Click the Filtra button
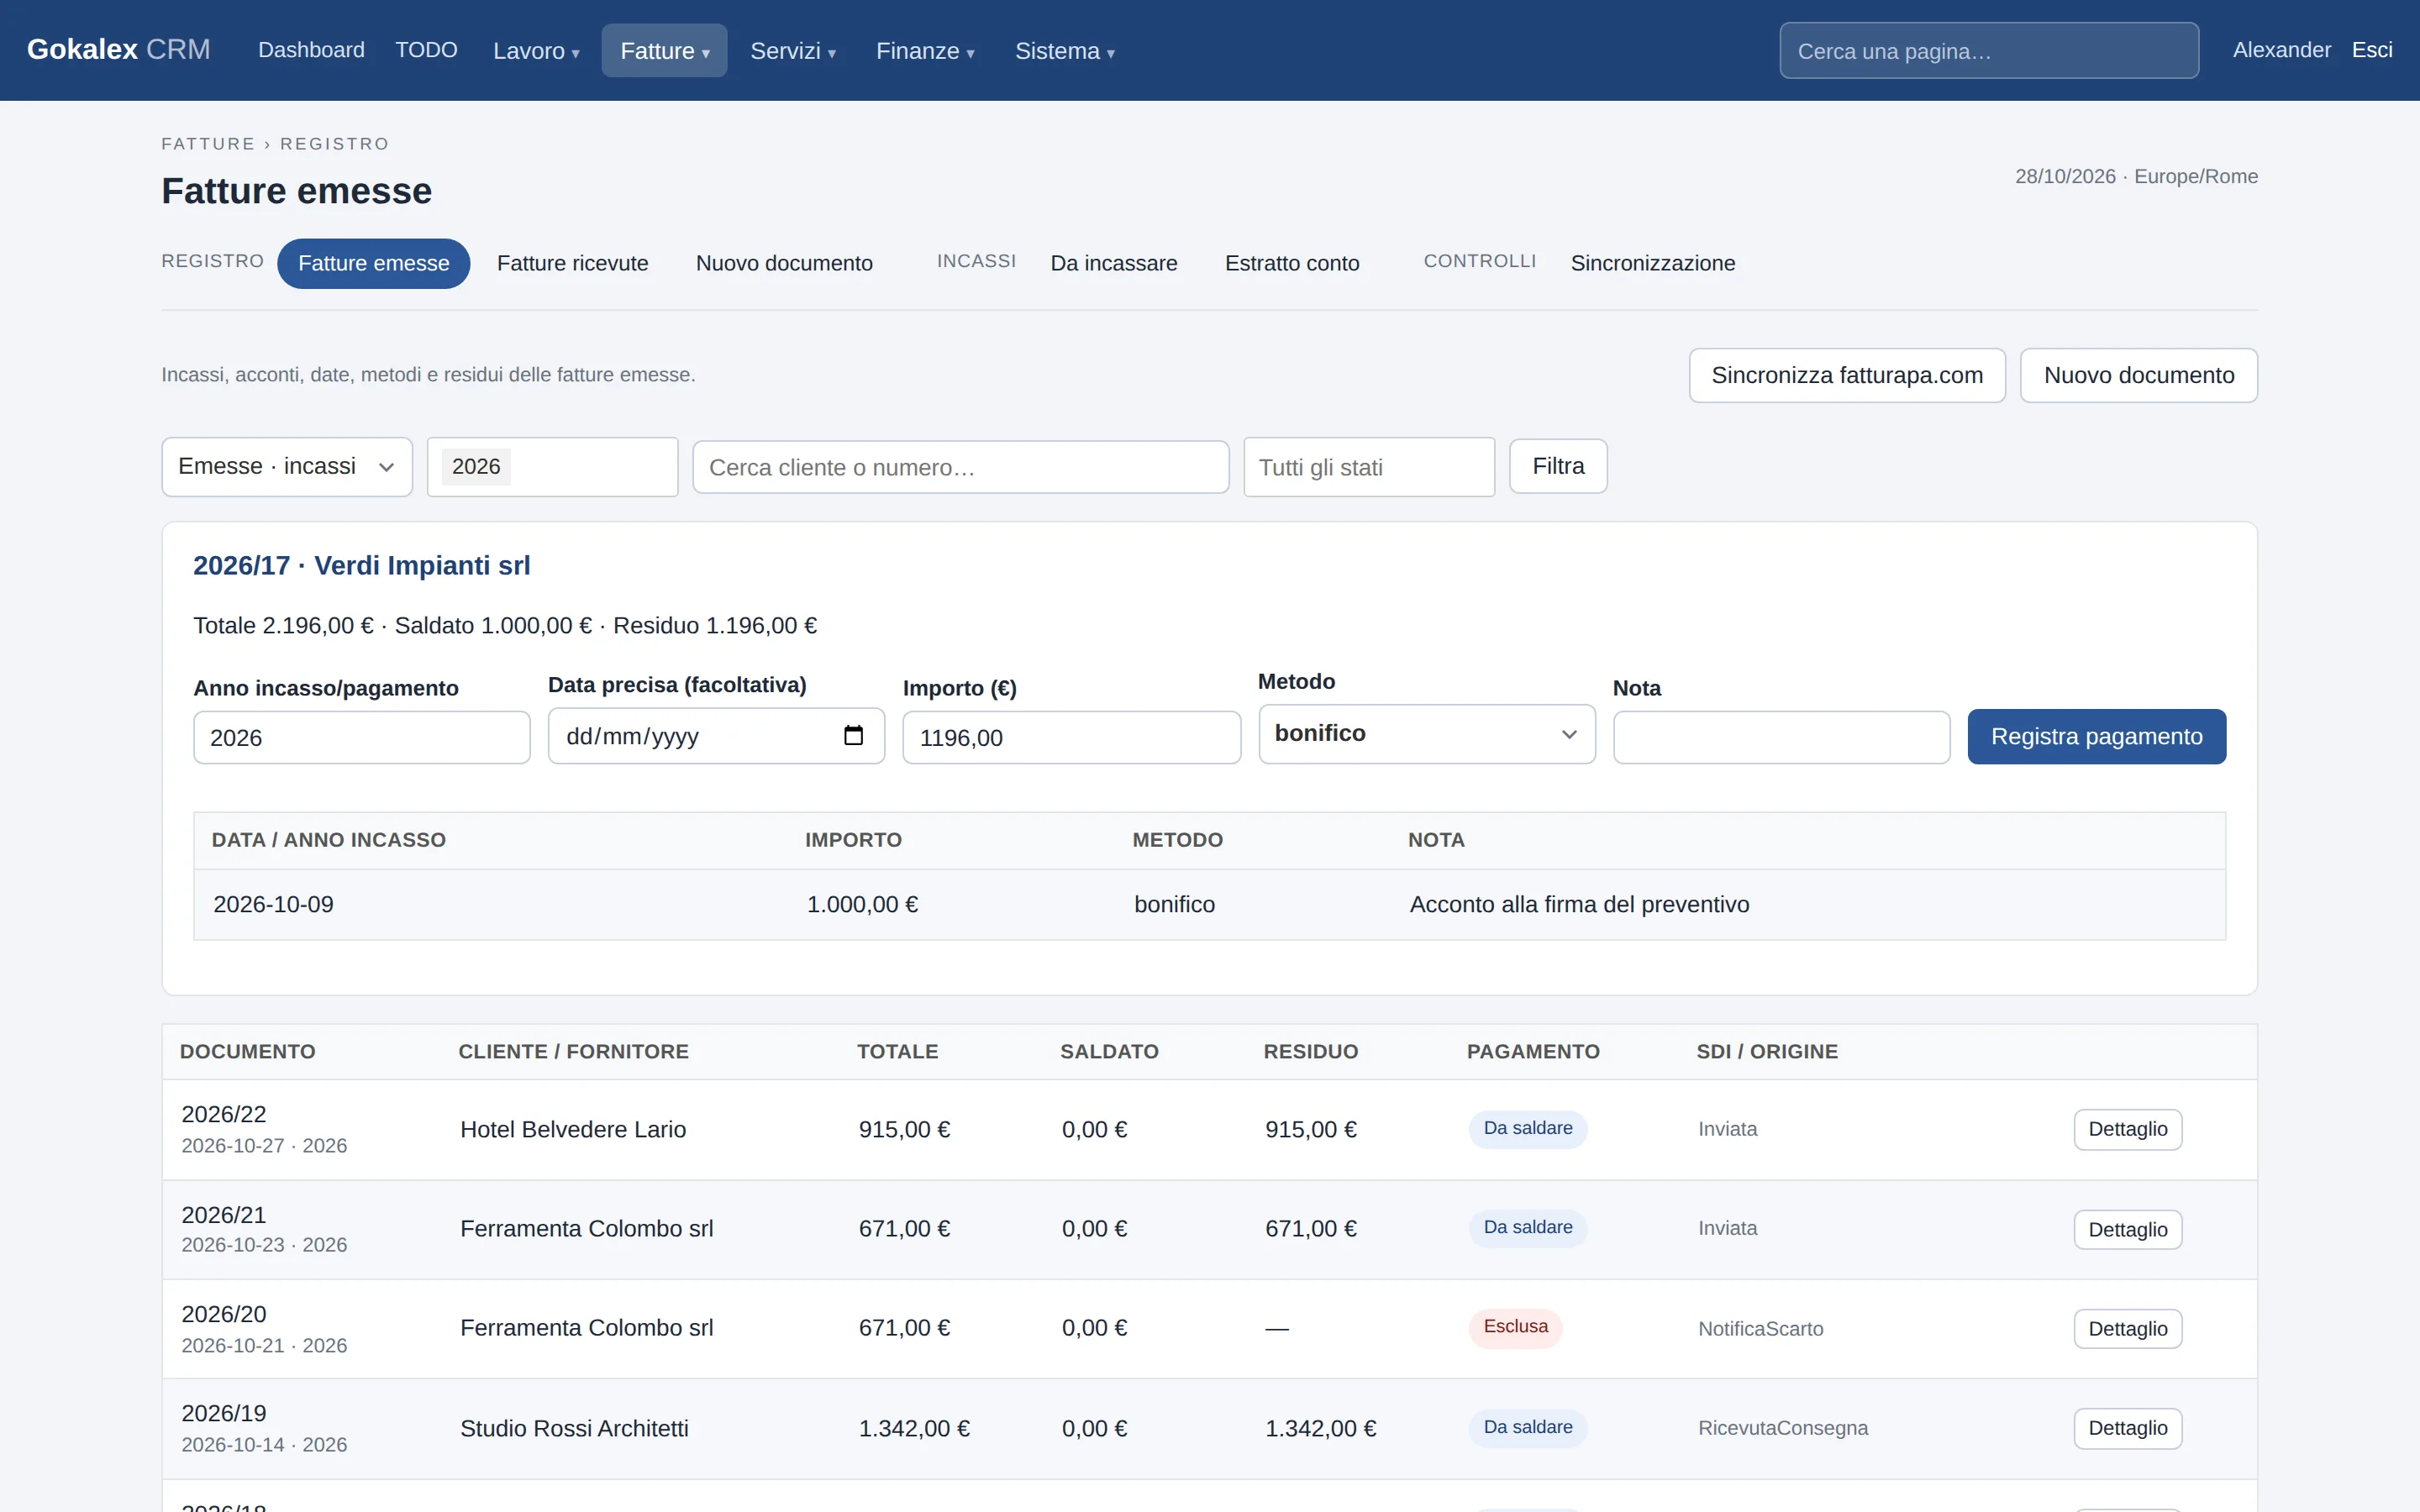The width and height of the screenshot is (2420, 1512). click(x=1558, y=466)
